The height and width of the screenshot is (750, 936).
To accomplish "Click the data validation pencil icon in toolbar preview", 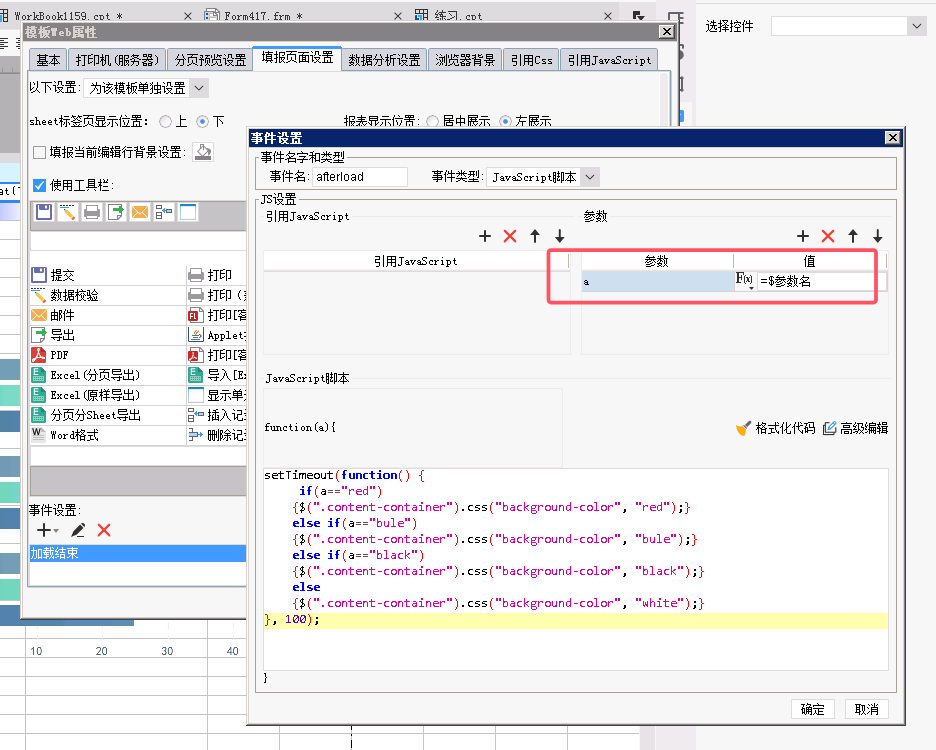I will tap(67, 212).
